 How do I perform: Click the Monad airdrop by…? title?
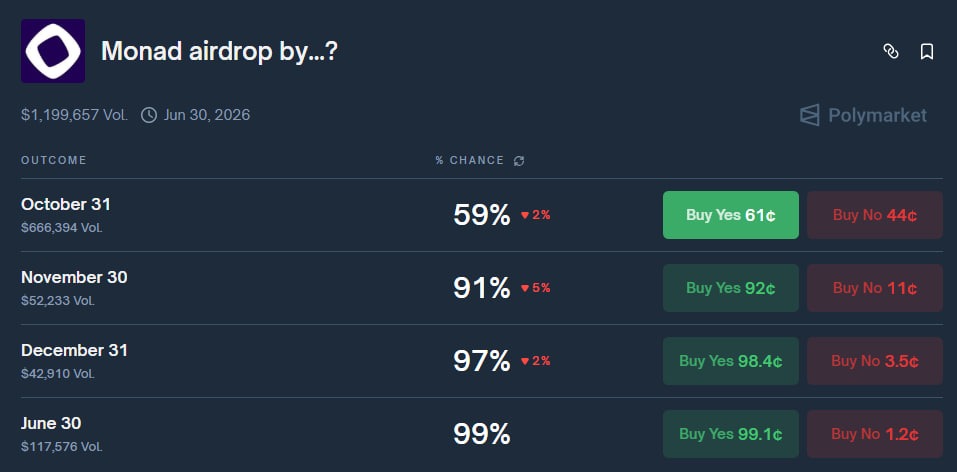219,51
